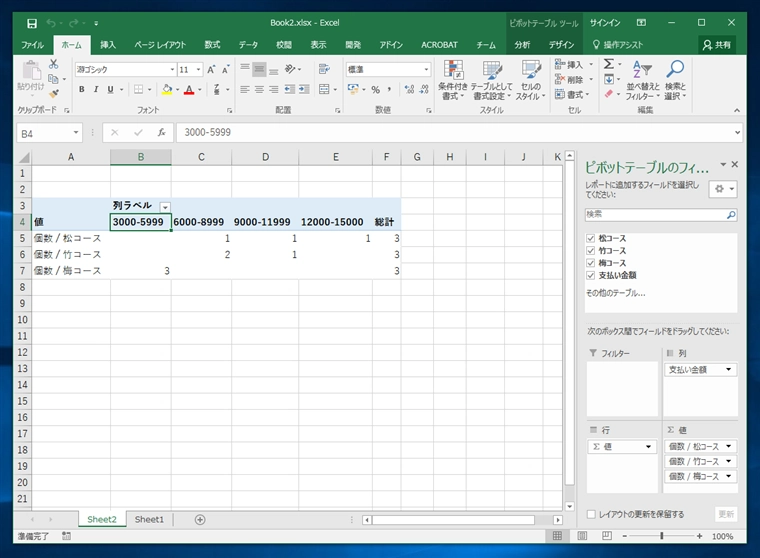Open Cell Styles (セルのスタイル)
Viewport: 760px width, 558px height.
click(x=530, y=80)
